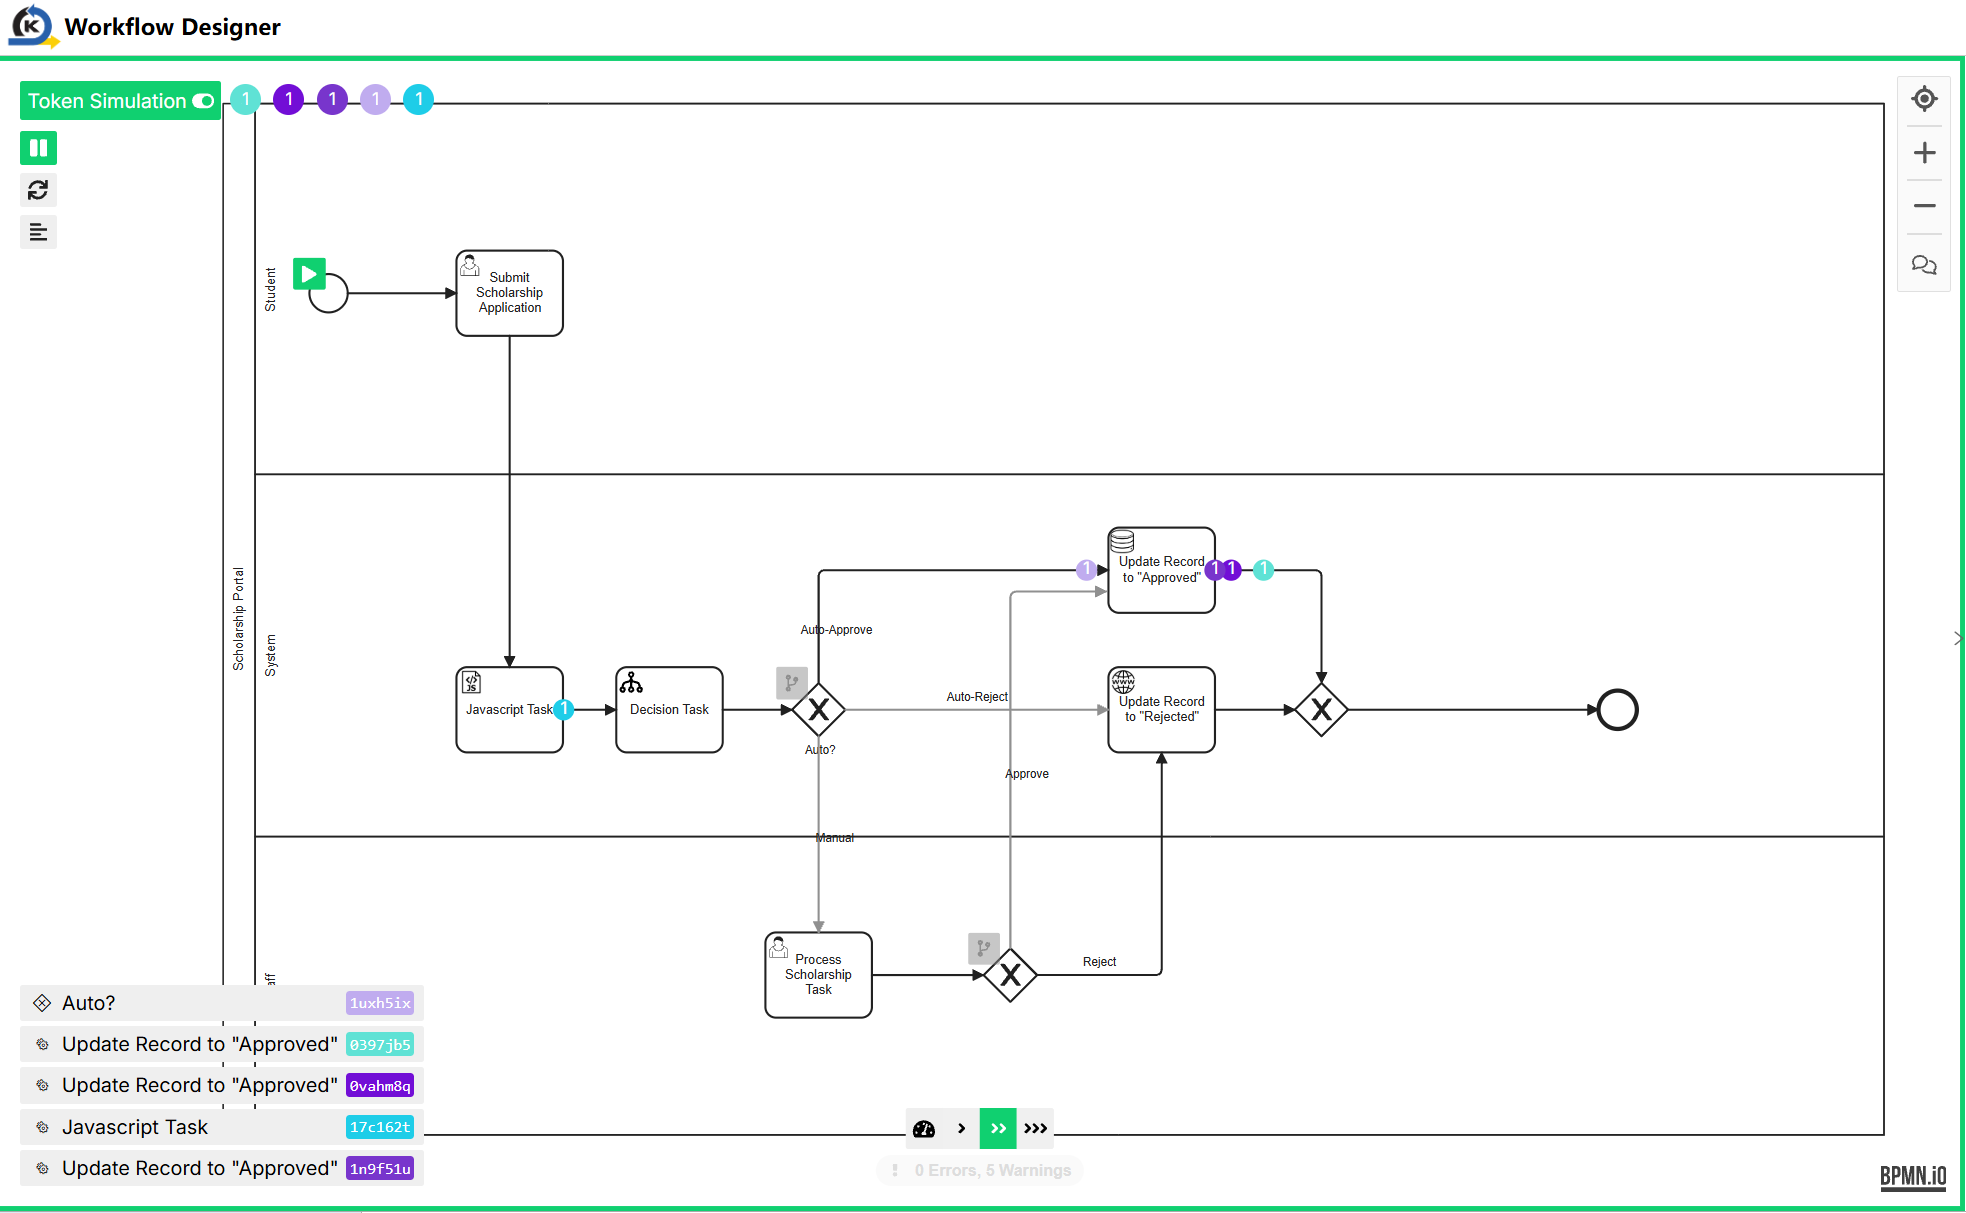Zoom in with the plus button
Screen dimensions: 1966x1213
[1924, 153]
